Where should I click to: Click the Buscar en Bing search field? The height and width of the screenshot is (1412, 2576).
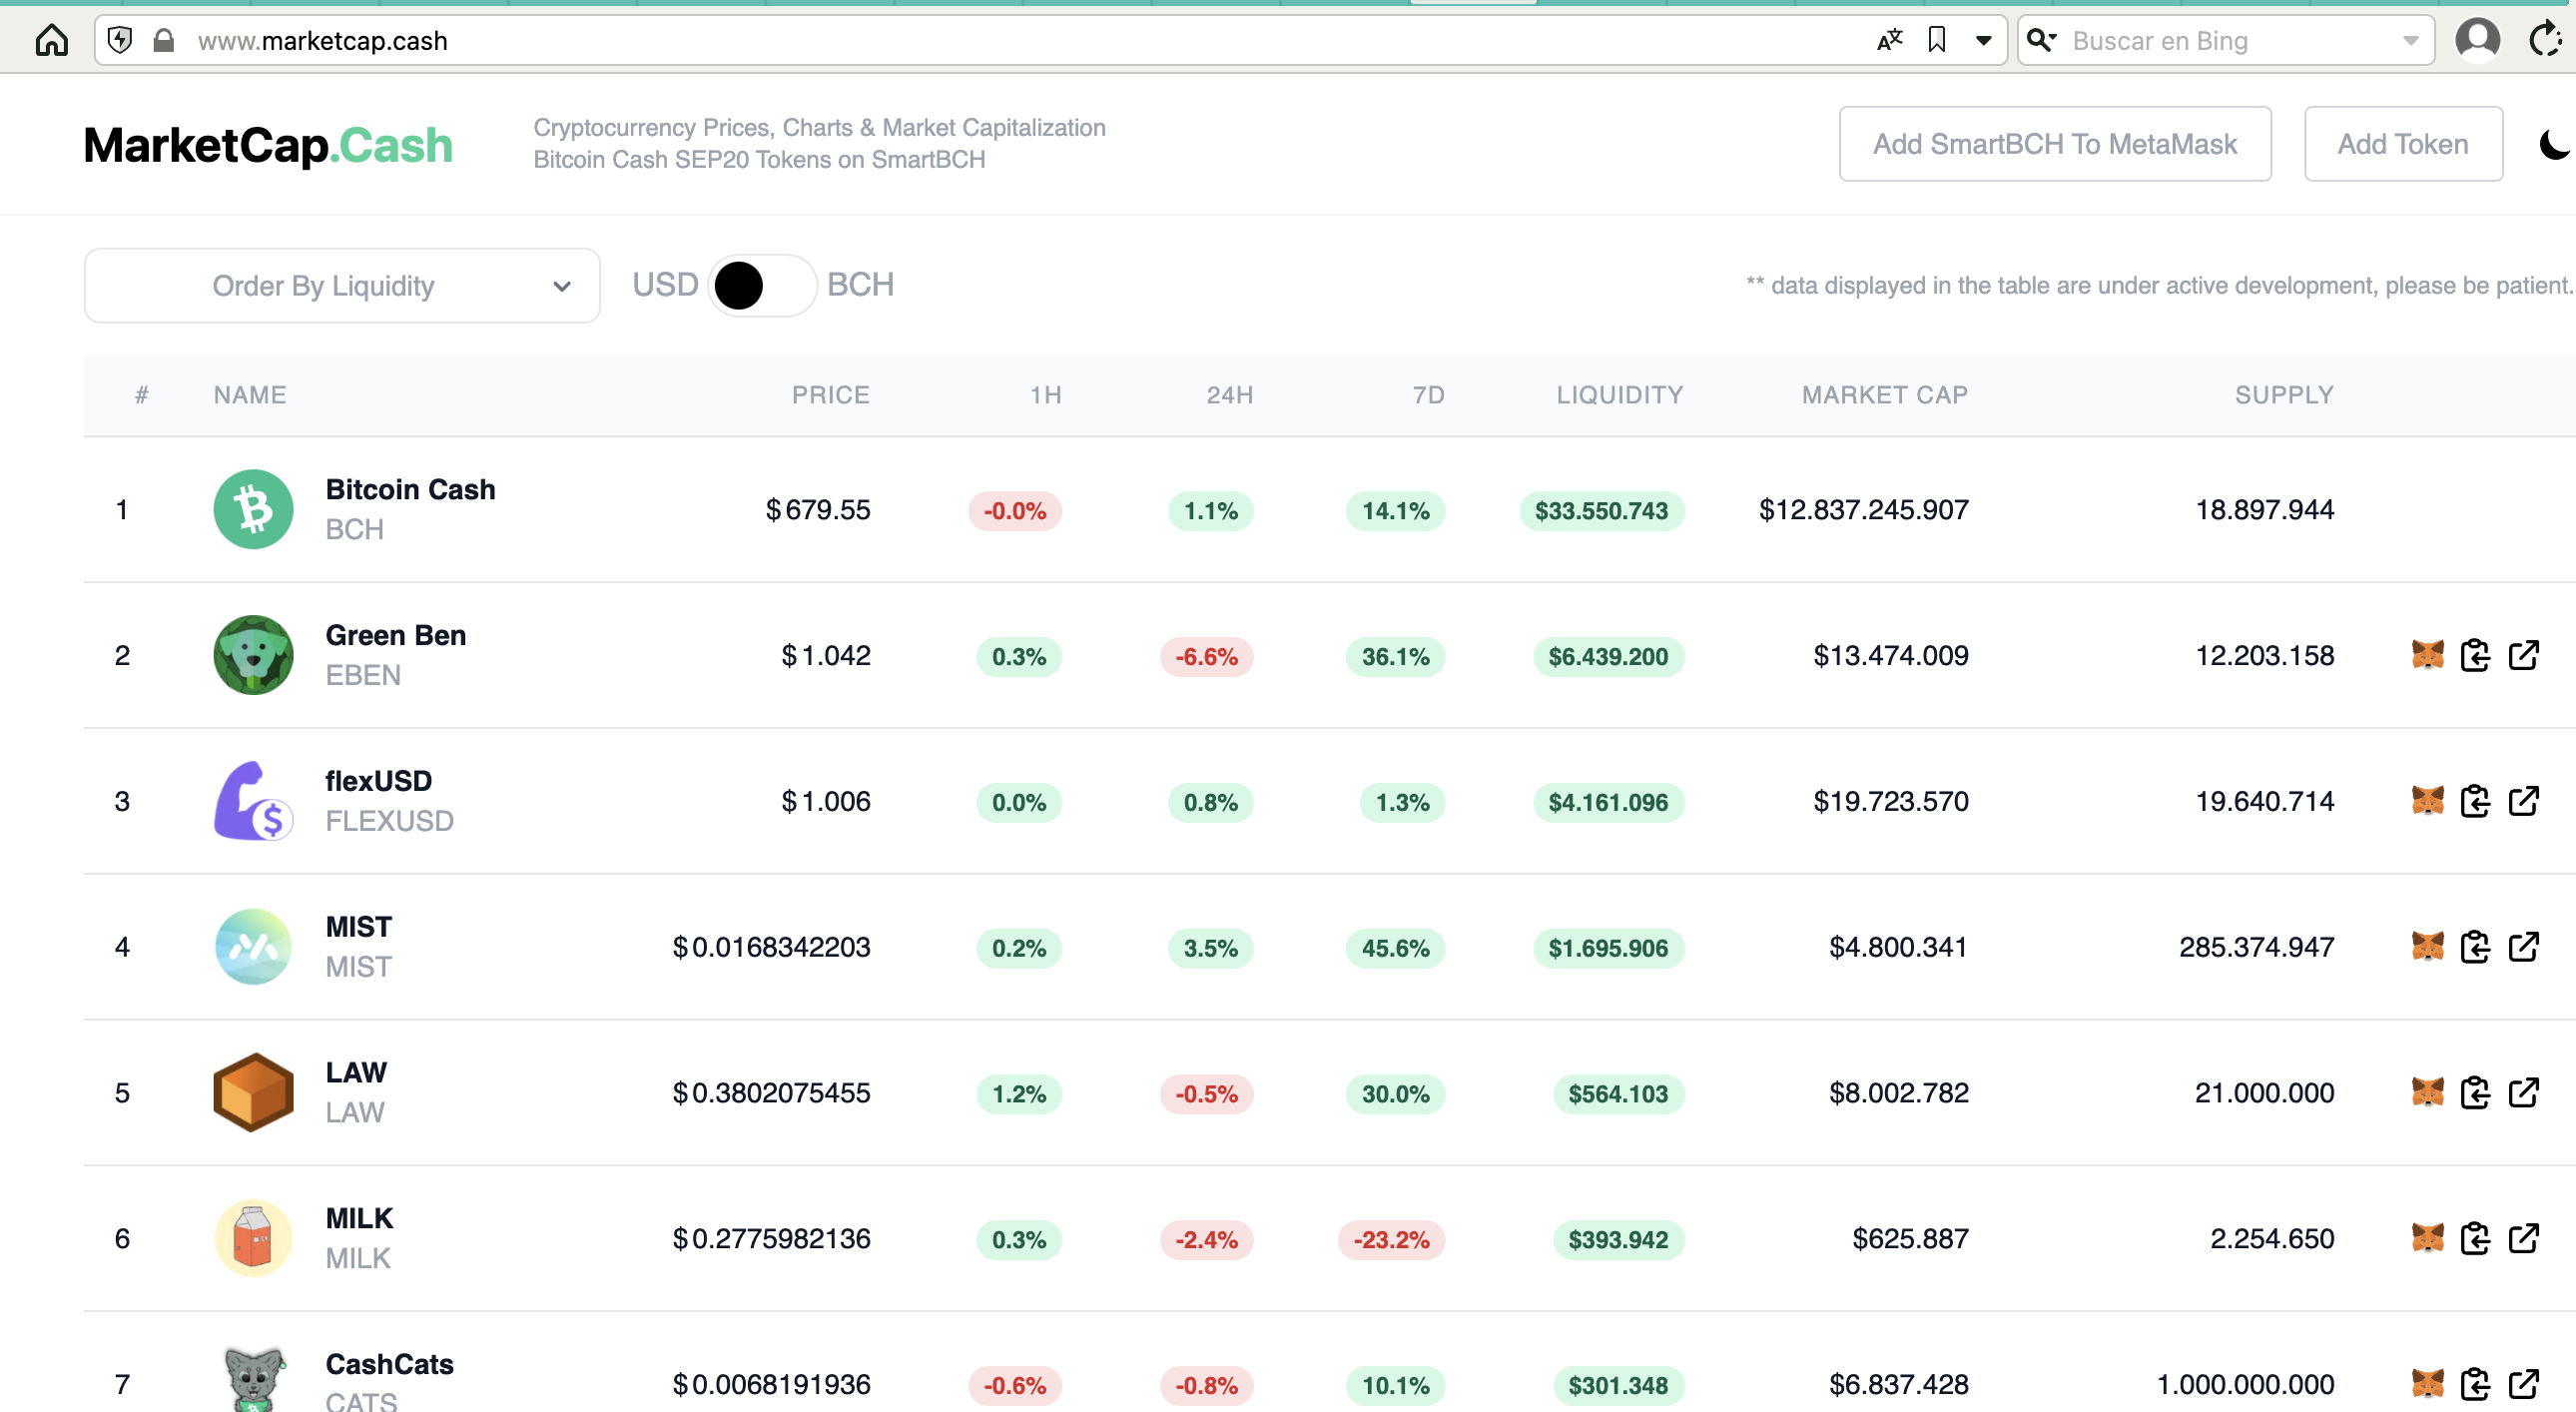pyautogui.click(x=2230, y=41)
